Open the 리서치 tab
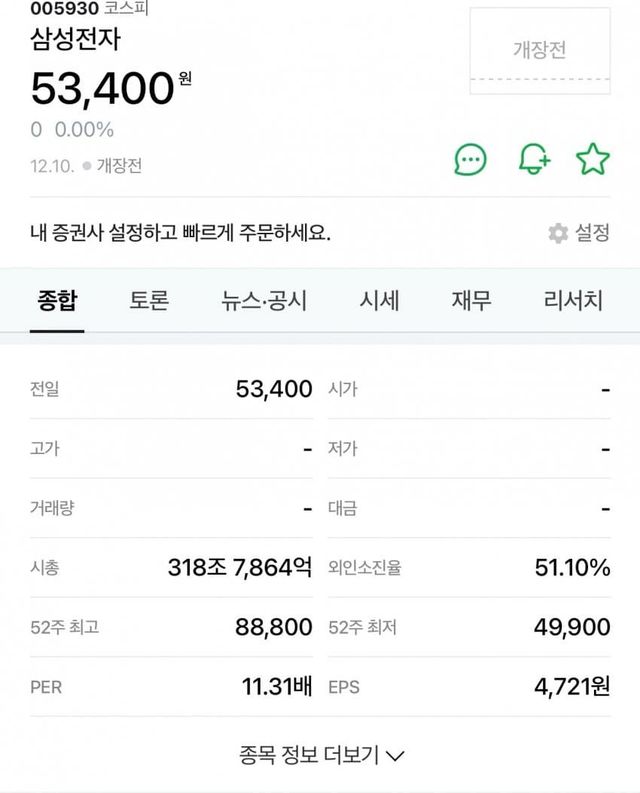Screen dimensions: 640x793 (573, 300)
